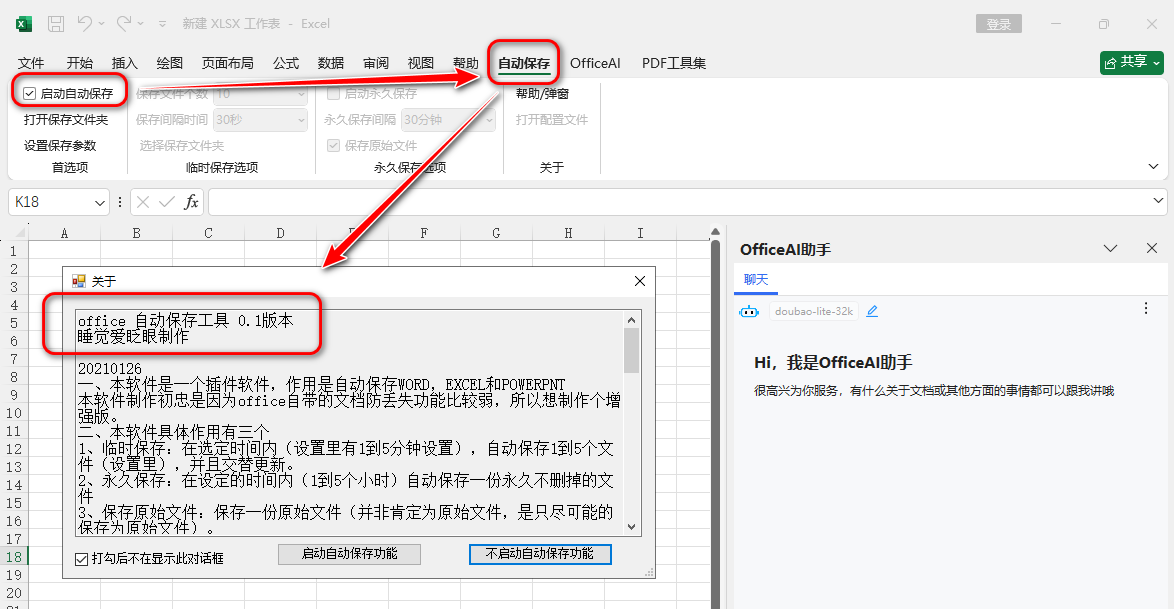Select column H header
The image size is (1174, 609).
568,233
